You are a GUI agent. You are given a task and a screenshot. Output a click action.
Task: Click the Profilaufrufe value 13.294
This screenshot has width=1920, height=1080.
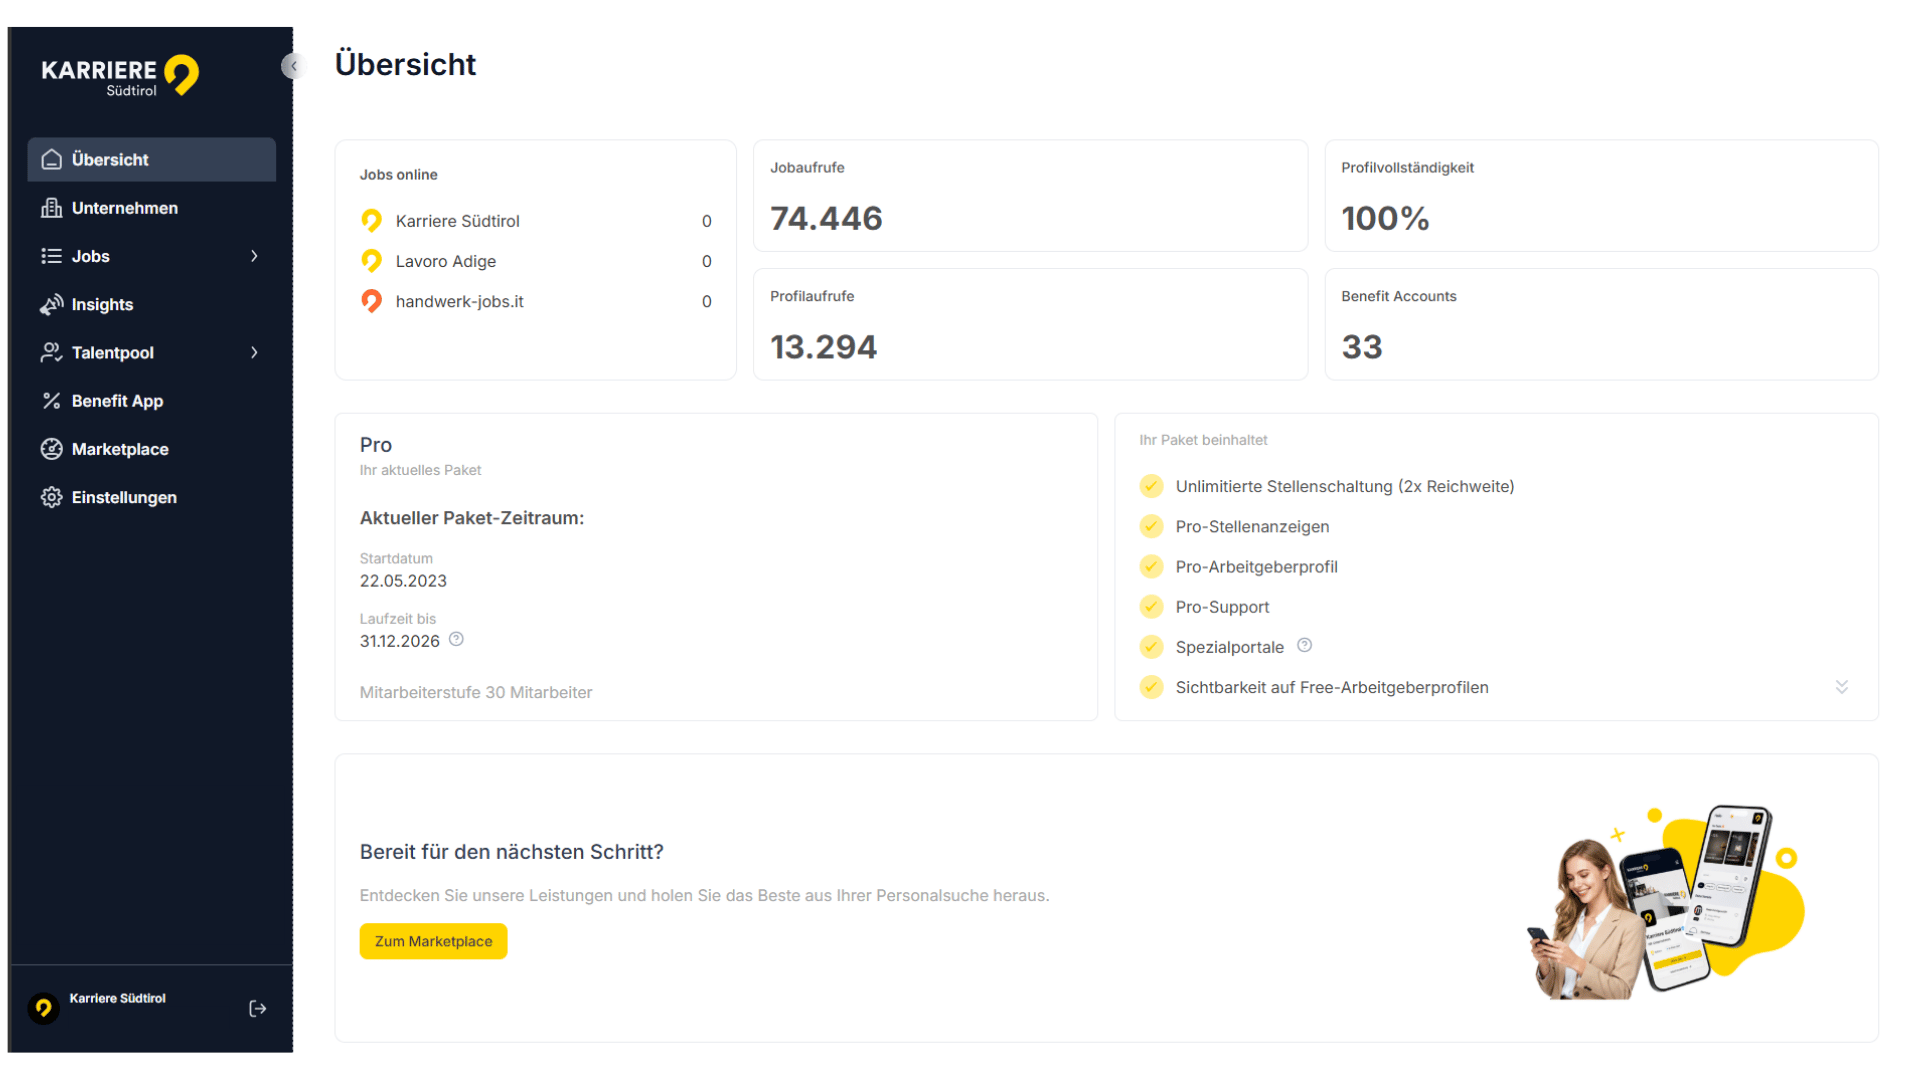tap(823, 347)
